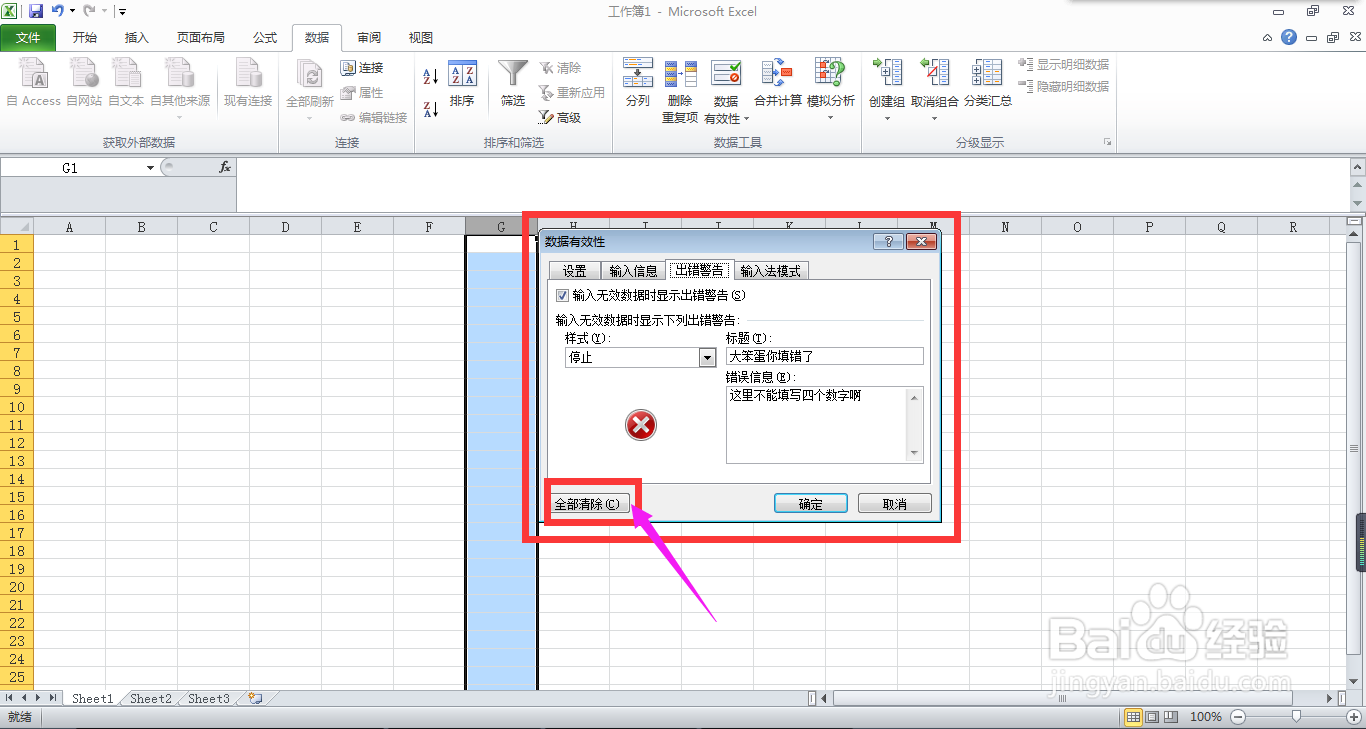Confirm with the 确定 button
The width and height of the screenshot is (1366, 729).
pos(810,503)
